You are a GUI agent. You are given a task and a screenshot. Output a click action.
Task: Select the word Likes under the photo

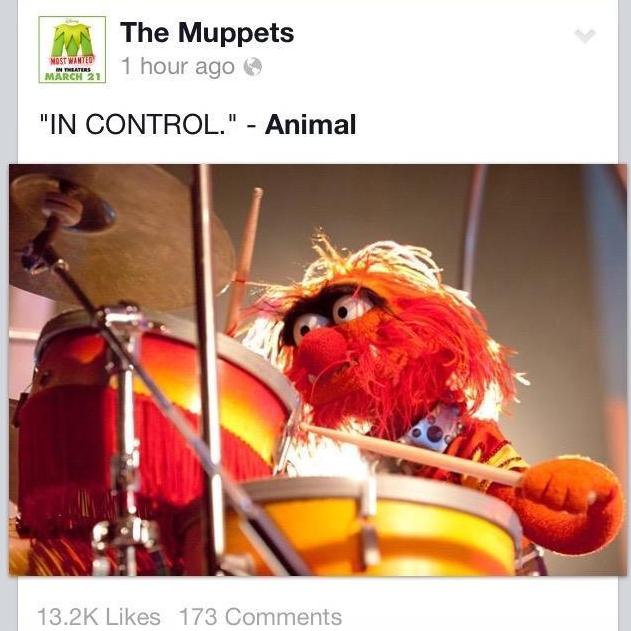pos(133,617)
